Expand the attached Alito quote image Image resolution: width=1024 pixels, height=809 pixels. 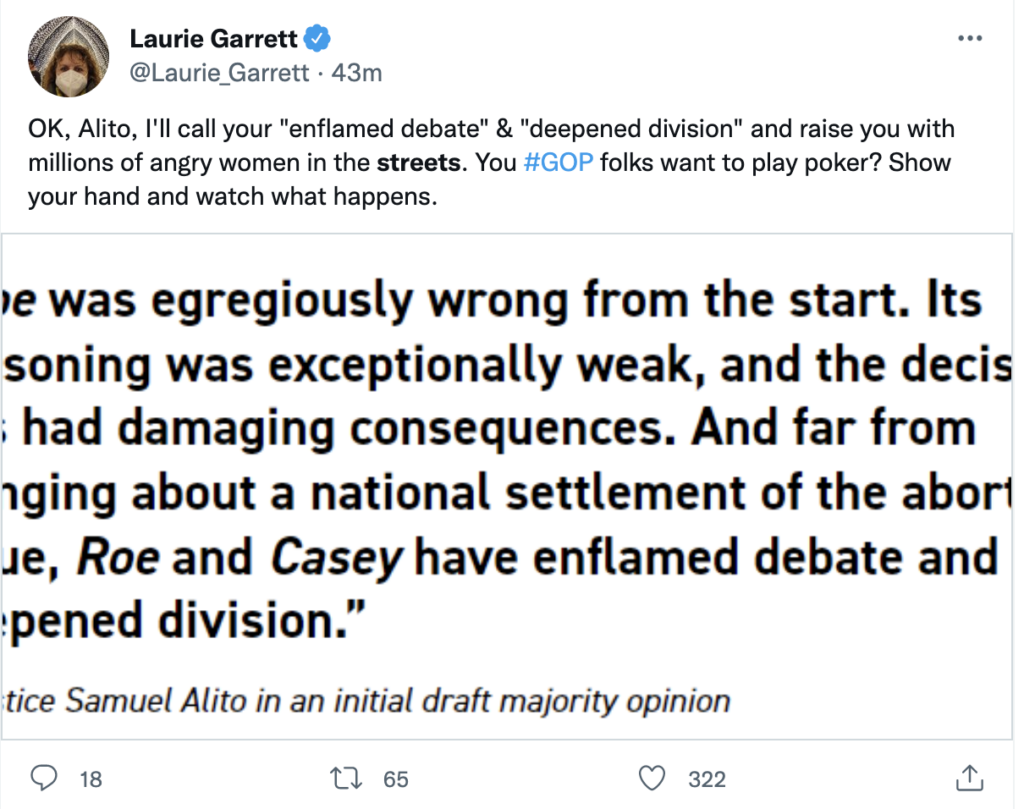tap(512, 485)
